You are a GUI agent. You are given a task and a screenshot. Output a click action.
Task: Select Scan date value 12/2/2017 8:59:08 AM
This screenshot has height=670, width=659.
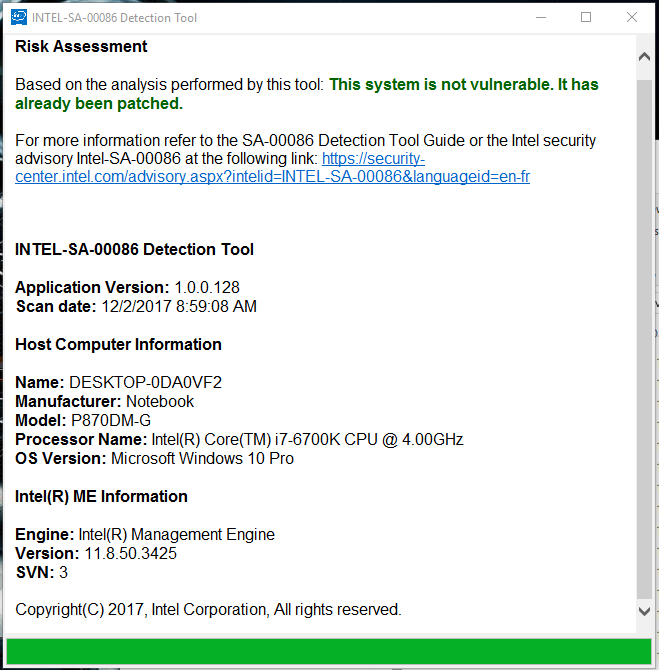pos(179,306)
